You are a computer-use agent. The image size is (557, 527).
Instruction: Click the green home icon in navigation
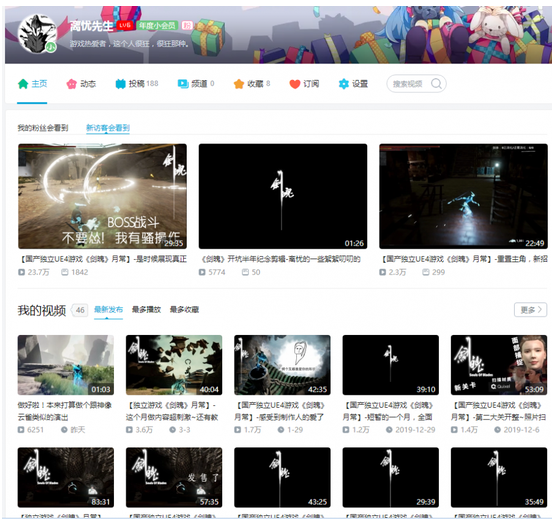click(23, 84)
